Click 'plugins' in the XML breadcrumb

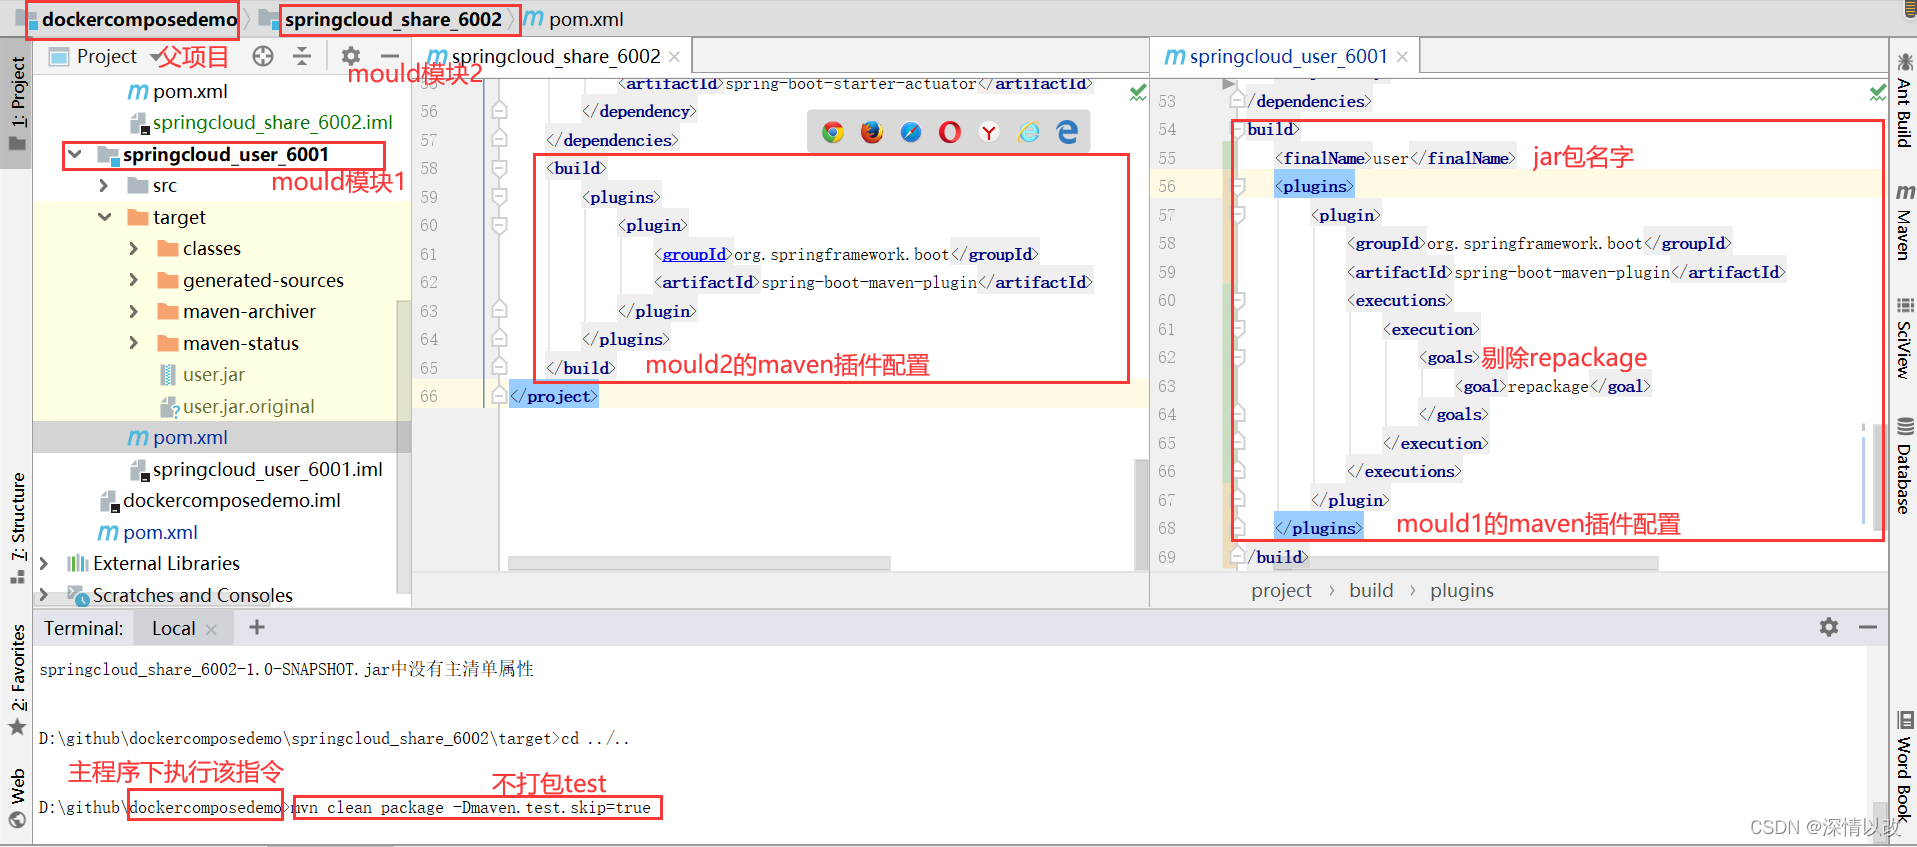coord(1461,590)
